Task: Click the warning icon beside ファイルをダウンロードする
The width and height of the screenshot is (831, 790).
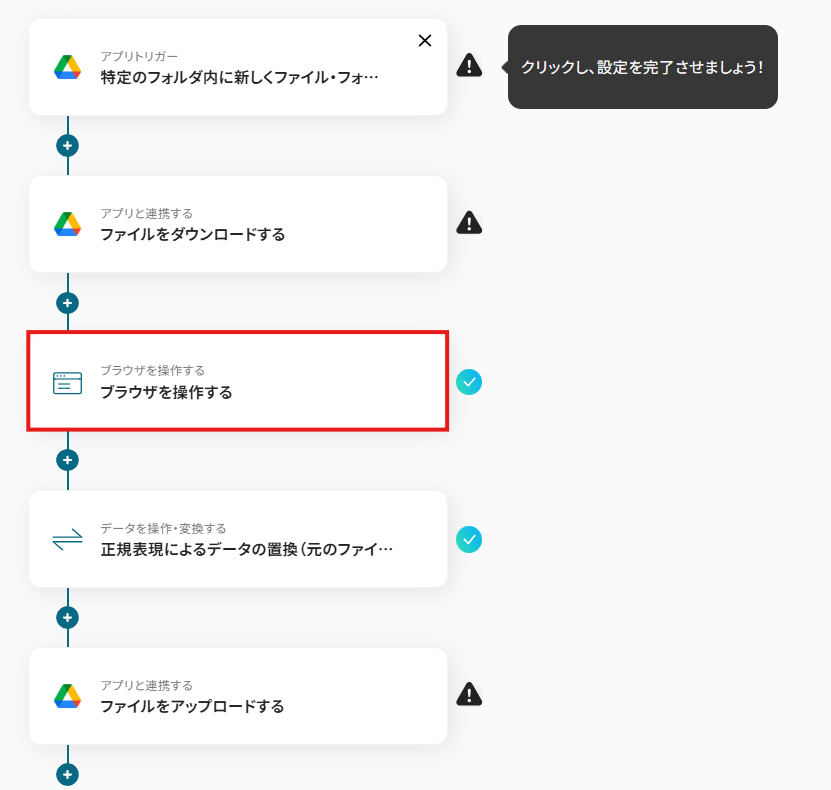Action: click(469, 223)
